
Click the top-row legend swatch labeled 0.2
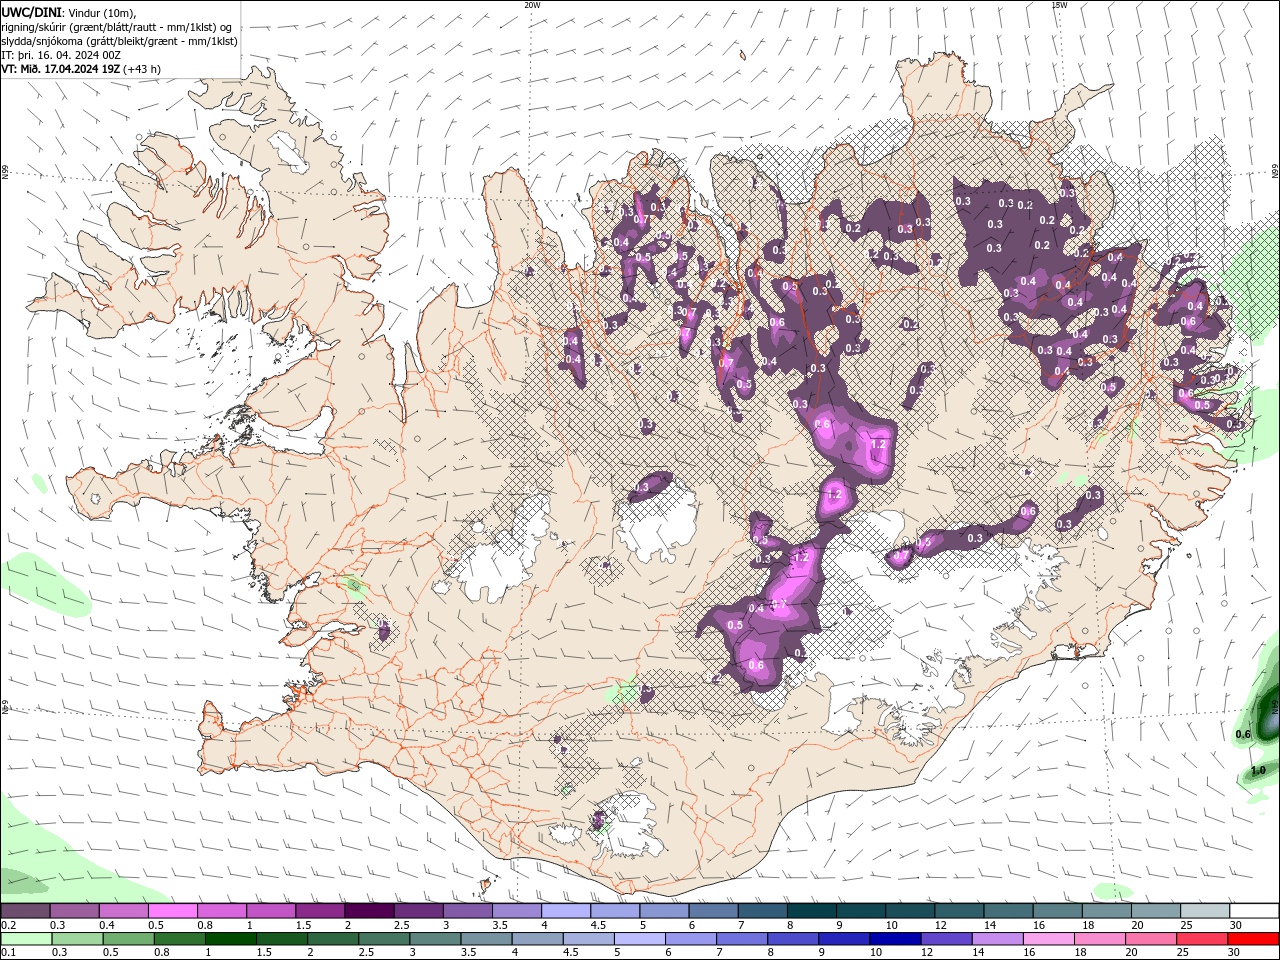click(25, 911)
